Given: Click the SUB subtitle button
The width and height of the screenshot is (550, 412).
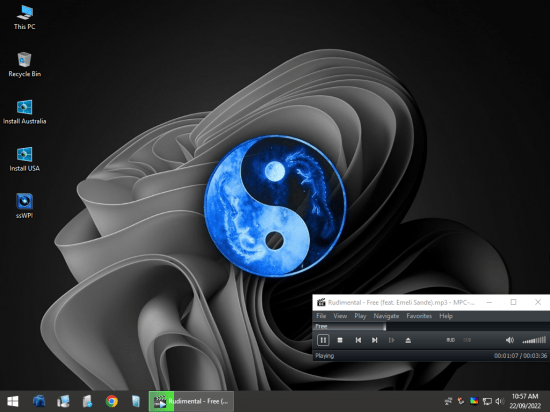Looking at the screenshot, I should pos(467,340).
